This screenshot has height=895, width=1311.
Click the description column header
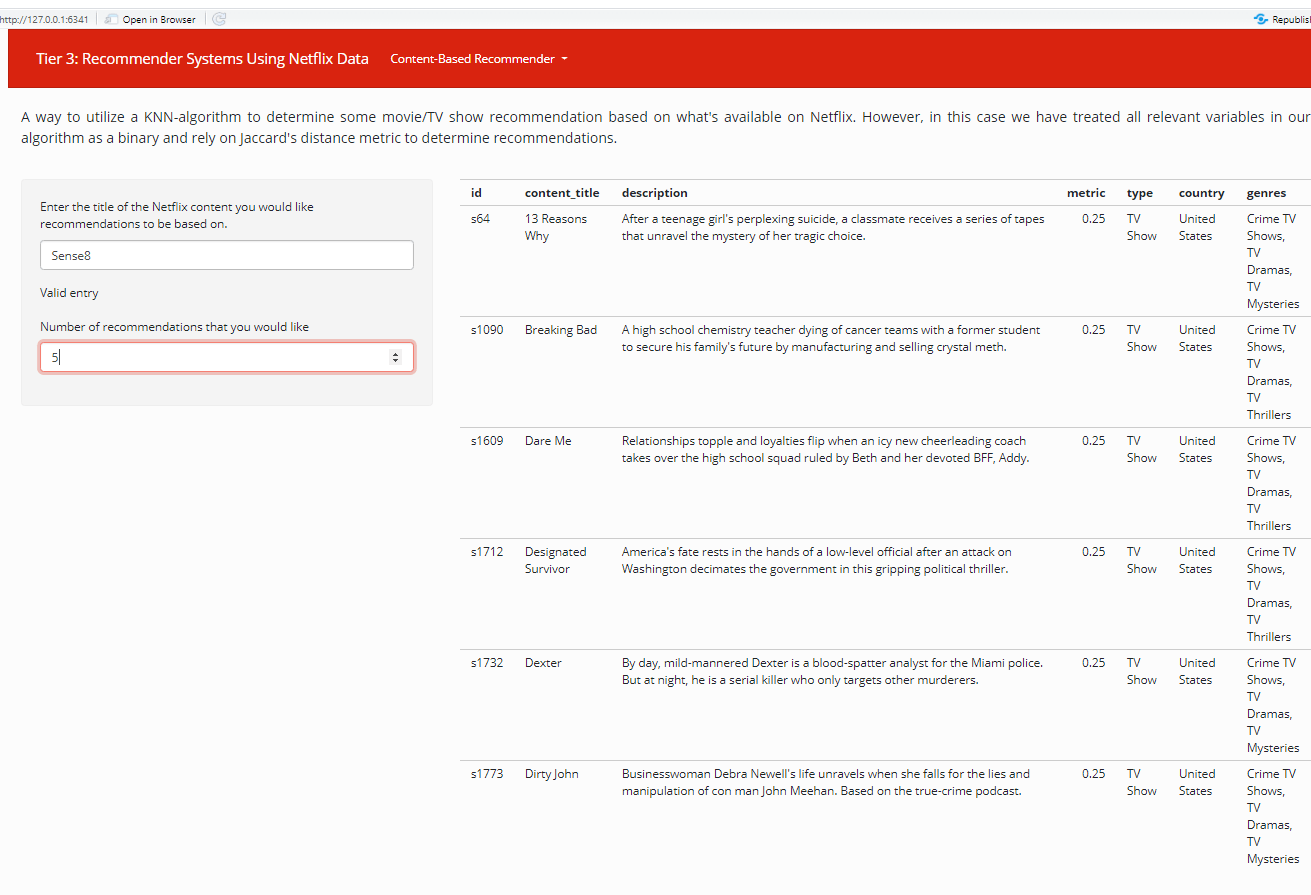(655, 193)
